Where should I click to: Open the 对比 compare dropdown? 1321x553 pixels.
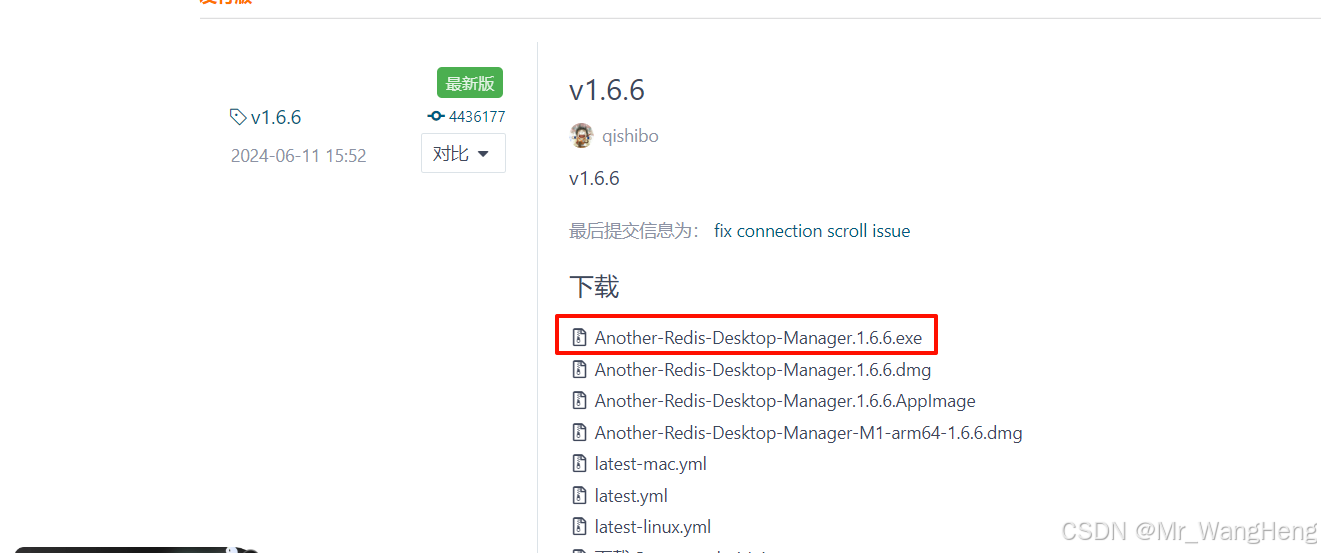point(463,153)
